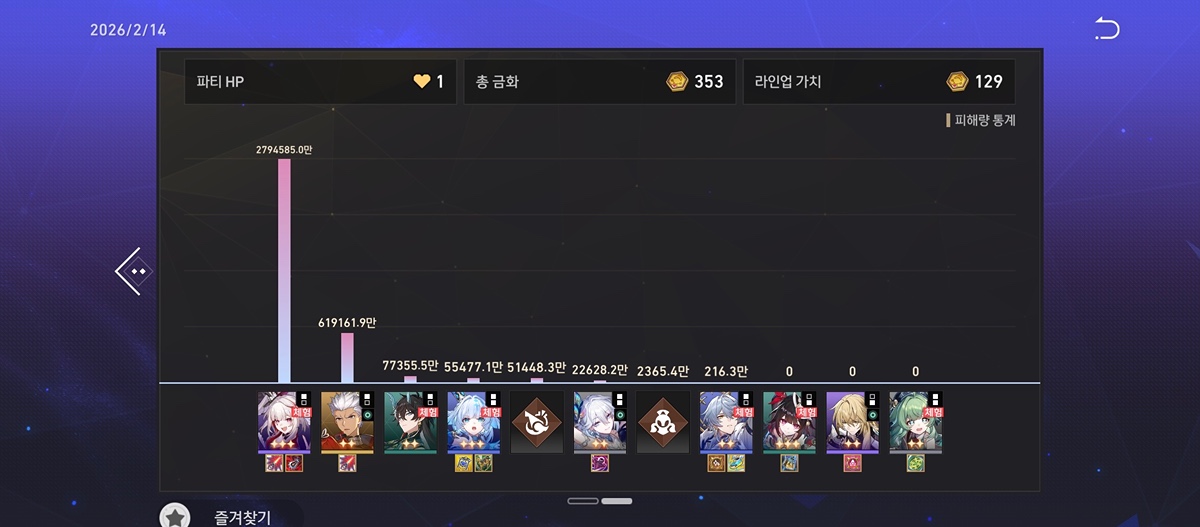Select the white-haired top damage character portrait
1200x527 pixels.
coord(284,422)
